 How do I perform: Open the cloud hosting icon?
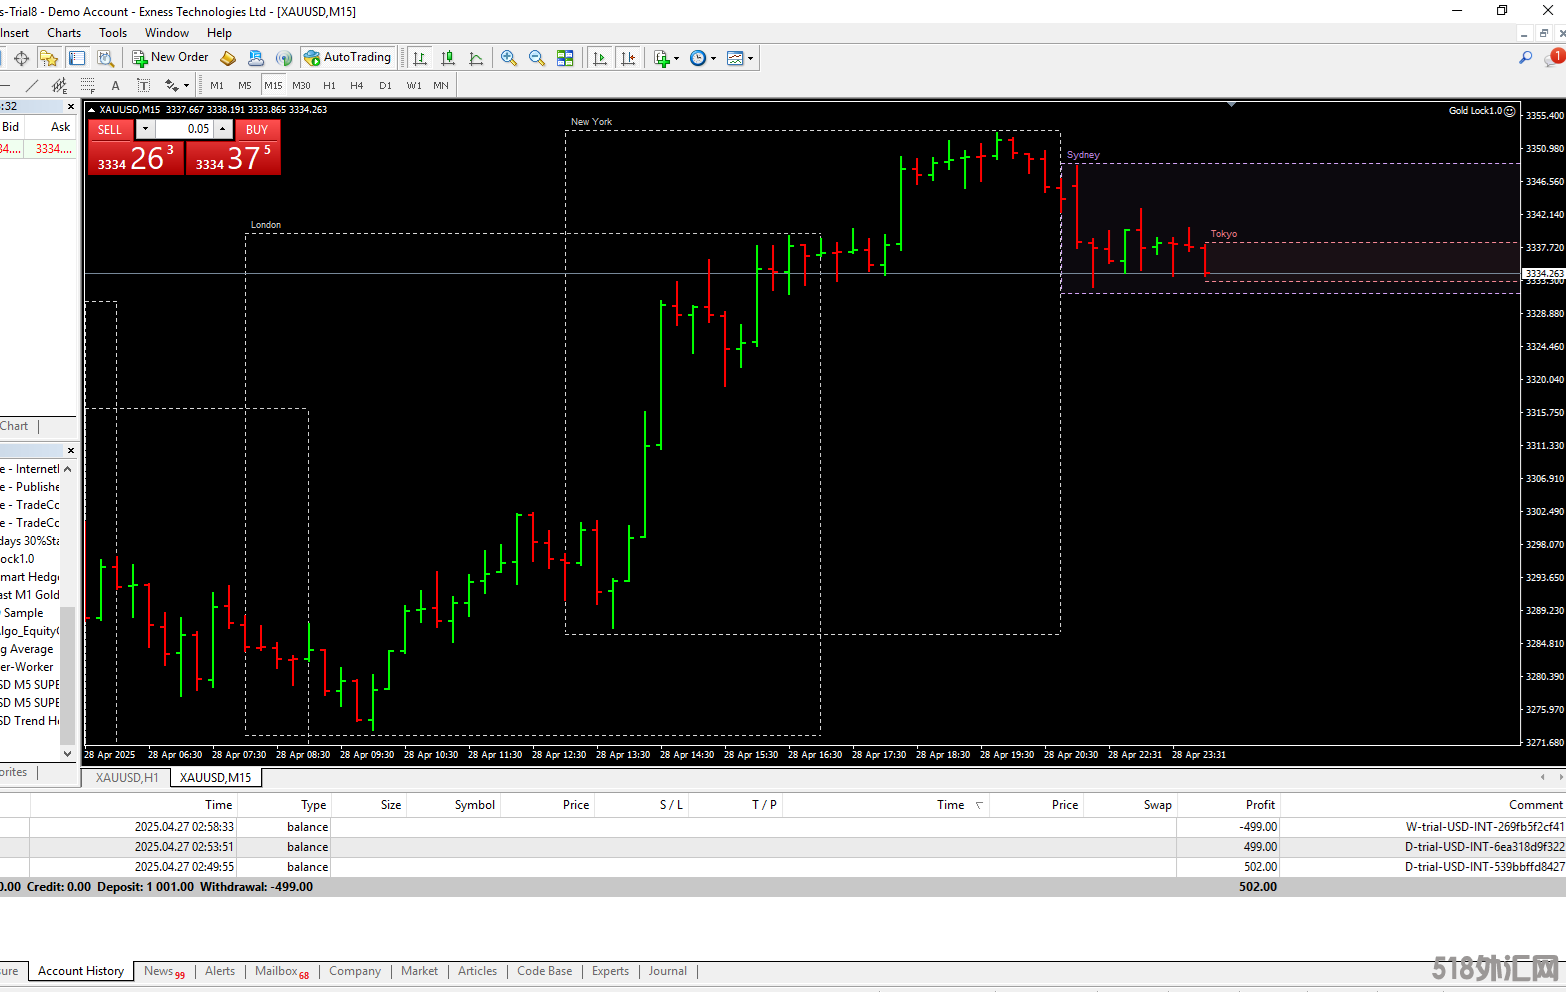(x=256, y=58)
